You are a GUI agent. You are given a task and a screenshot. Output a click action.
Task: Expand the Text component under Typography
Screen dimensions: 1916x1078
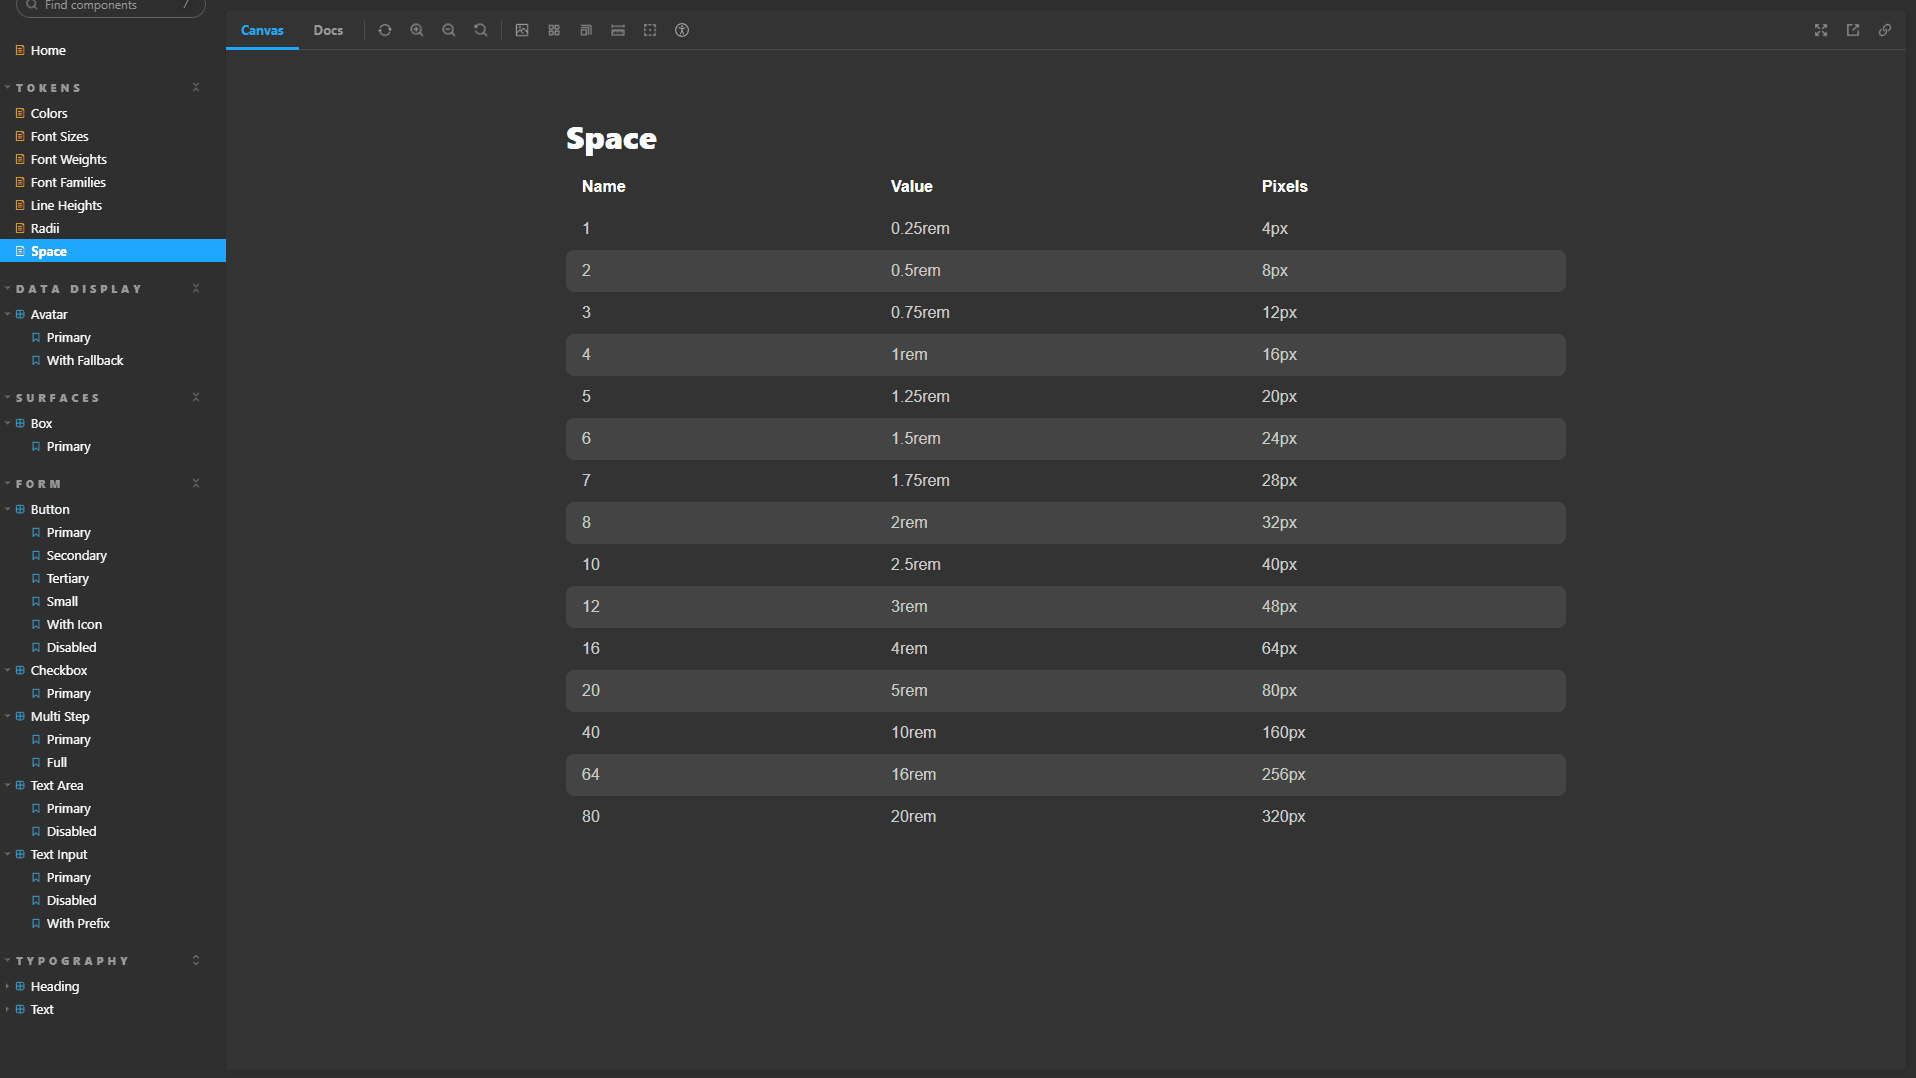pyautogui.click(x=42, y=1009)
